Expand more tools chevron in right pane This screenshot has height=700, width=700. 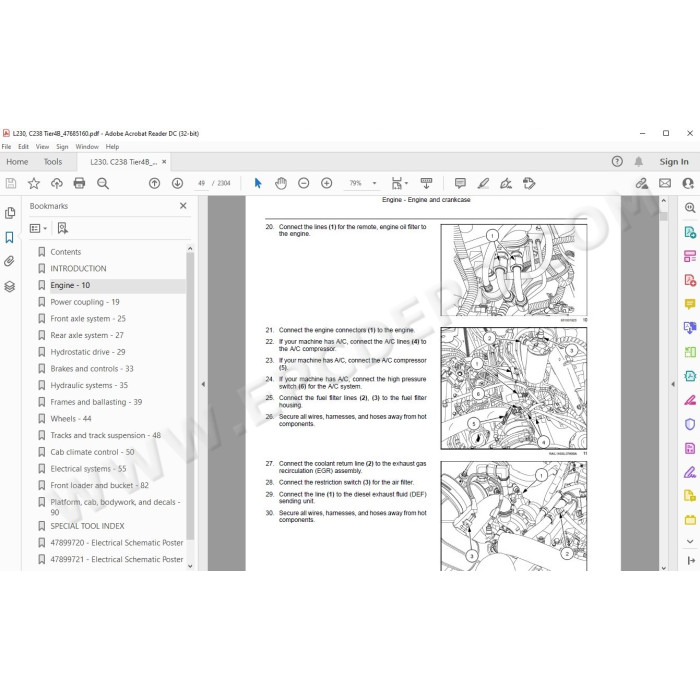click(690, 542)
